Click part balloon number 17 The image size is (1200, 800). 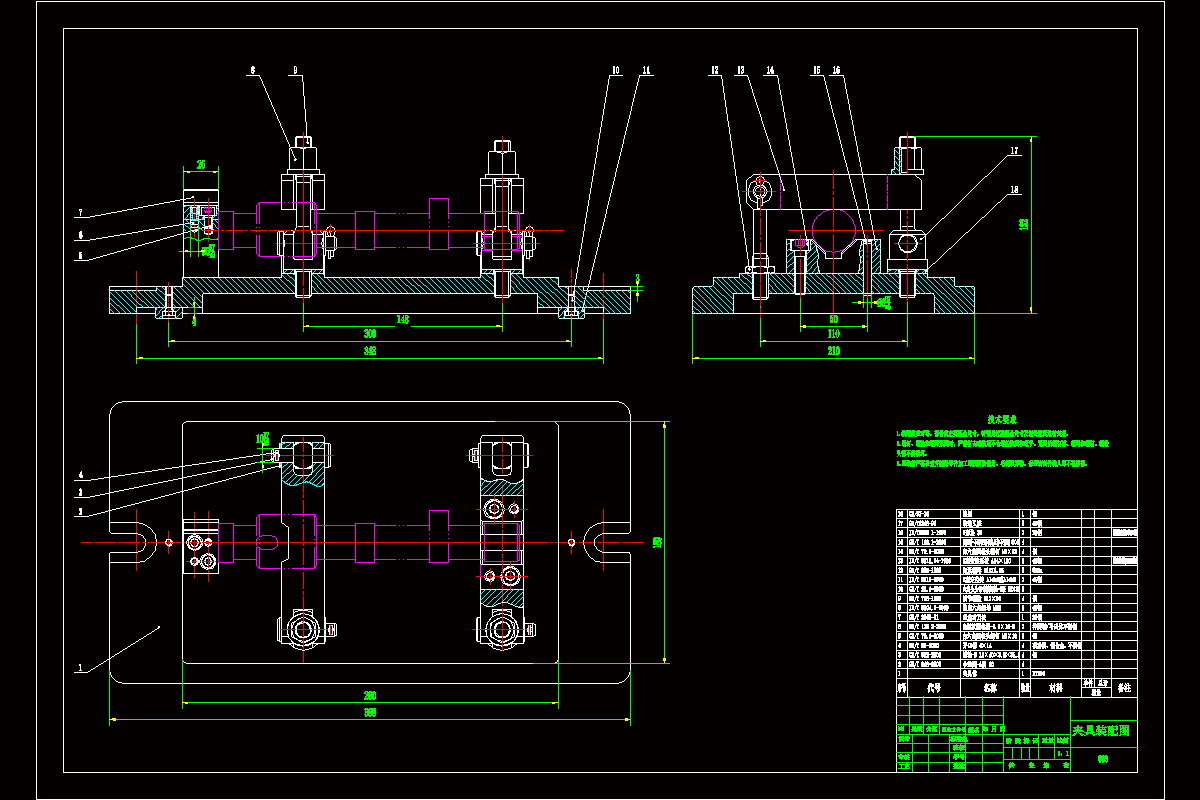[1013, 152]
